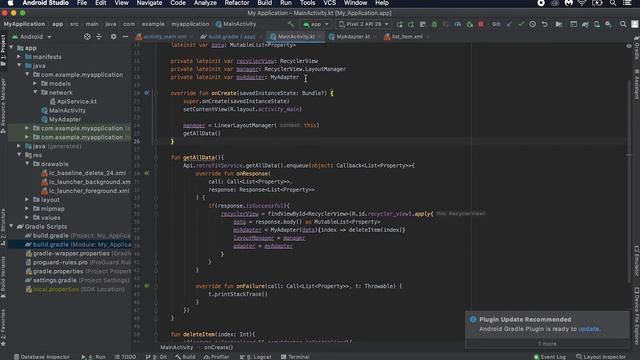Viewport: 640px width, 360px height.
Task: Expand the manifests folder
Action: click(19, 57)
